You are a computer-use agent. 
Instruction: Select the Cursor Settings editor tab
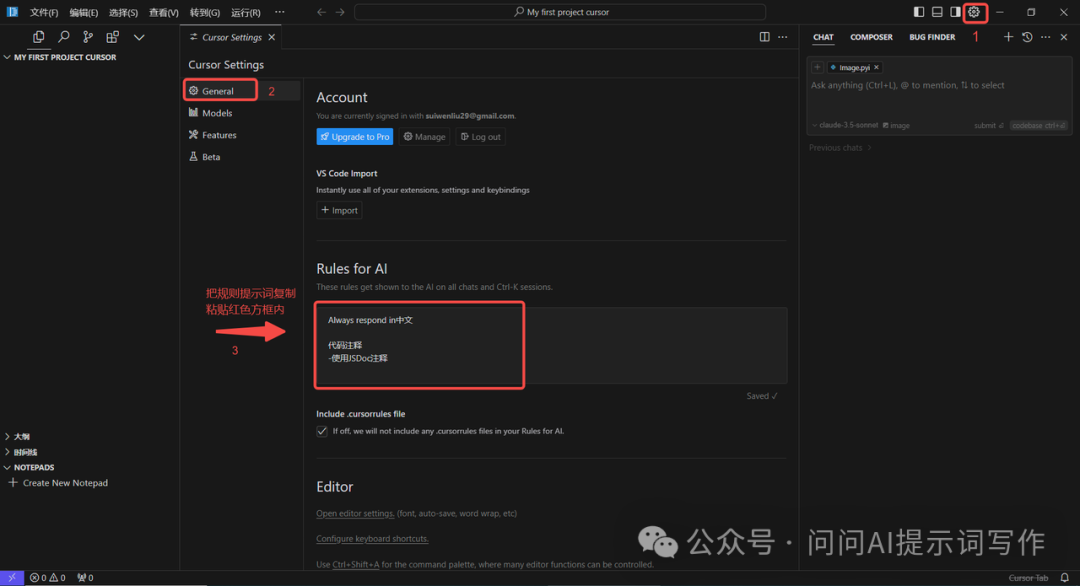click(x=231, y=37)
